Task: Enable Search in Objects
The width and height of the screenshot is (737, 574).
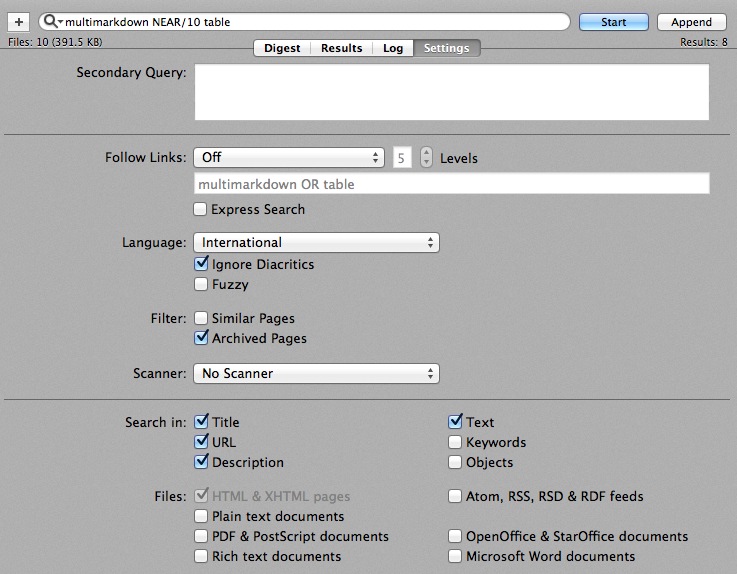Action: [x=455, y=462]
